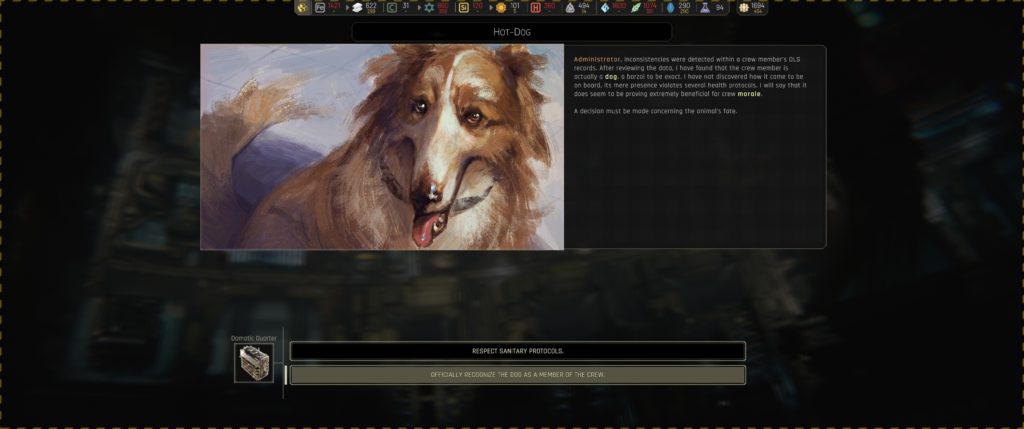Click the Si silicon resource icon
The width and height of the screenshot is (1024, 429).
pyautogui.click(x=464, y=8)
